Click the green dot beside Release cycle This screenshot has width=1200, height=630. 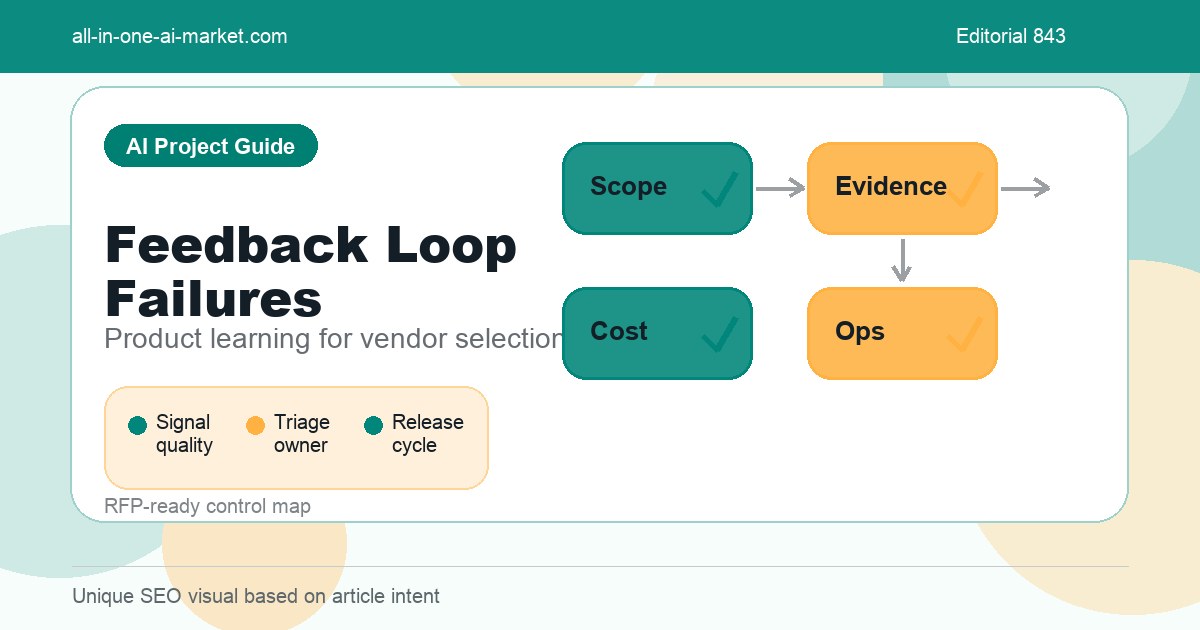pos(373,426)
